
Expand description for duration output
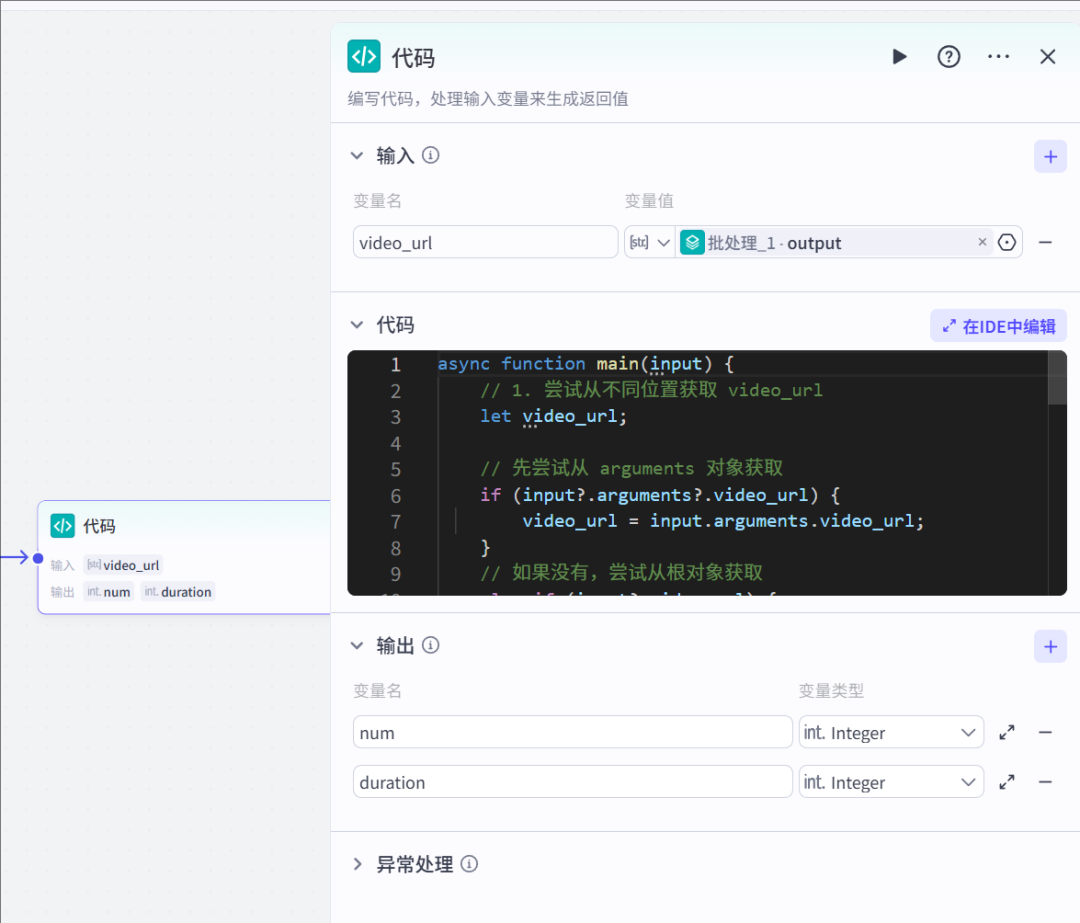[1006, 782]
